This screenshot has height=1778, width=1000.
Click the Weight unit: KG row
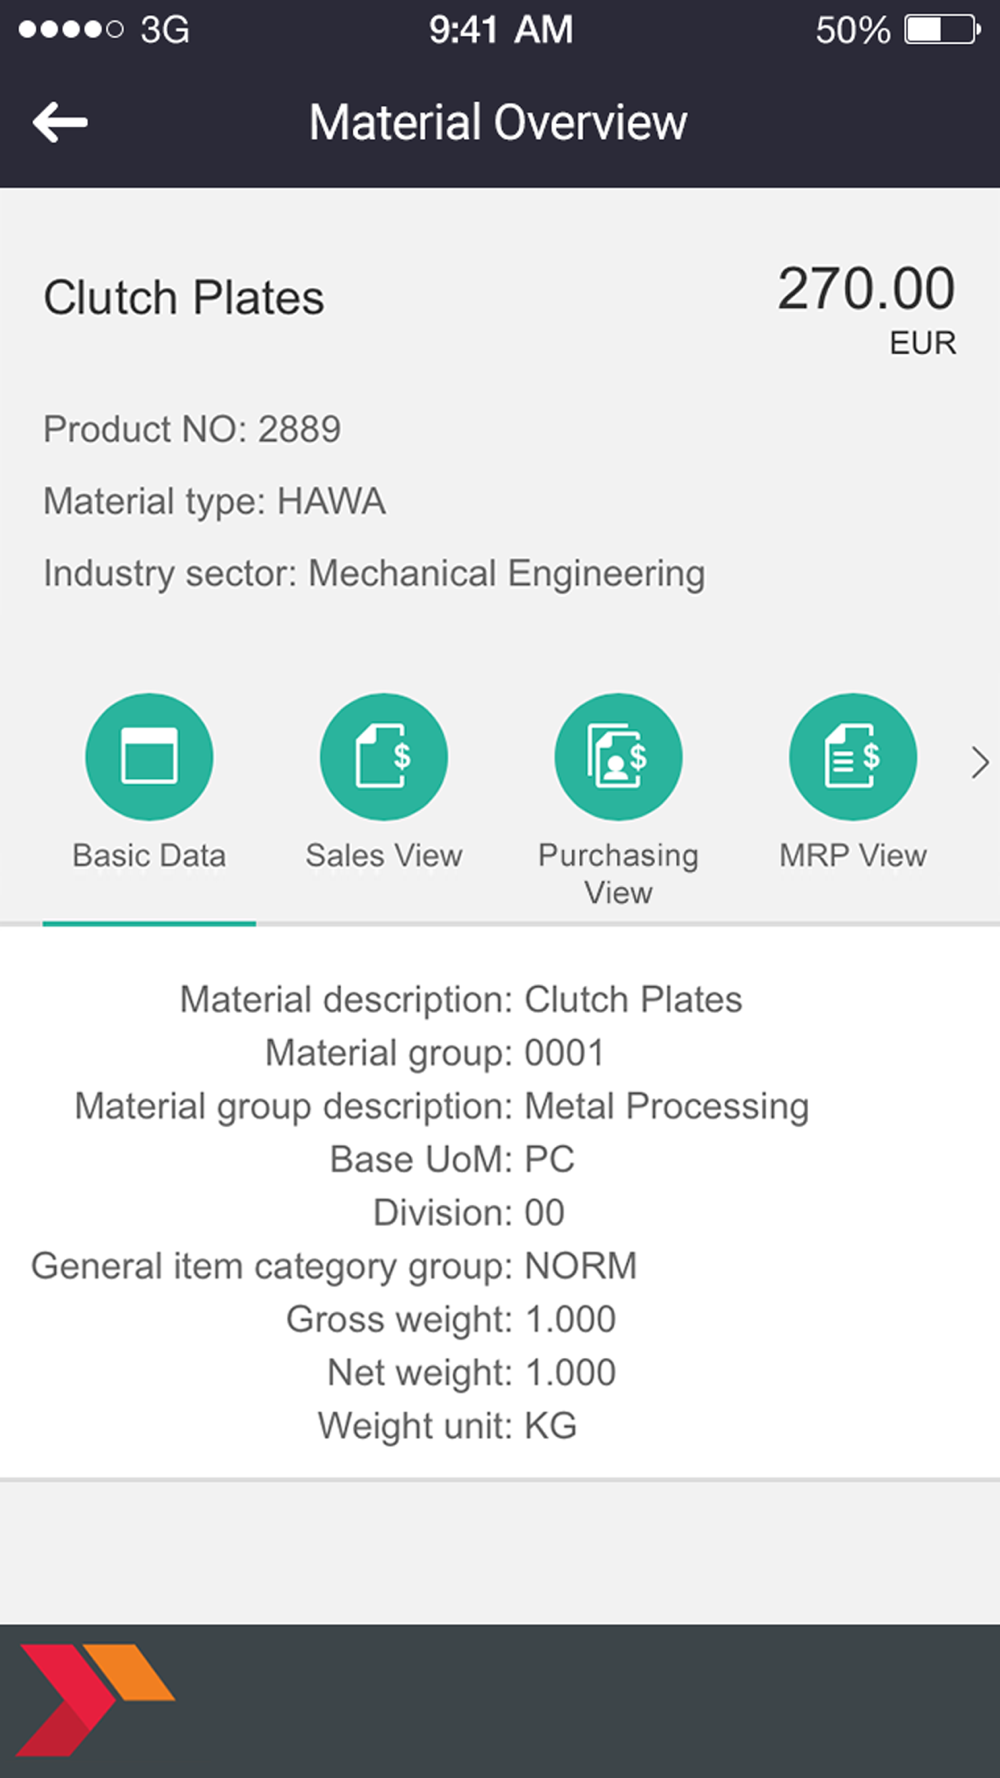(x=448, y=1426)
